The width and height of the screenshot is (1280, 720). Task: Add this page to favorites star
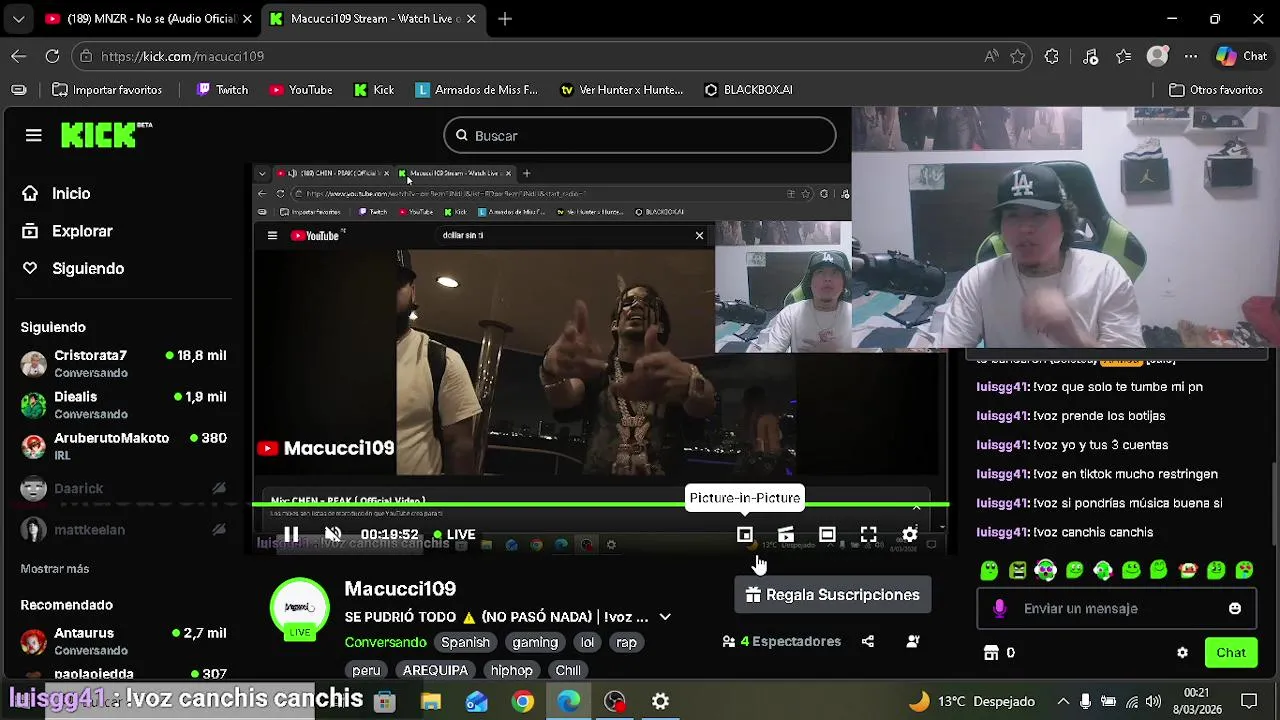pyautogui.click(x=1018, y=57)
